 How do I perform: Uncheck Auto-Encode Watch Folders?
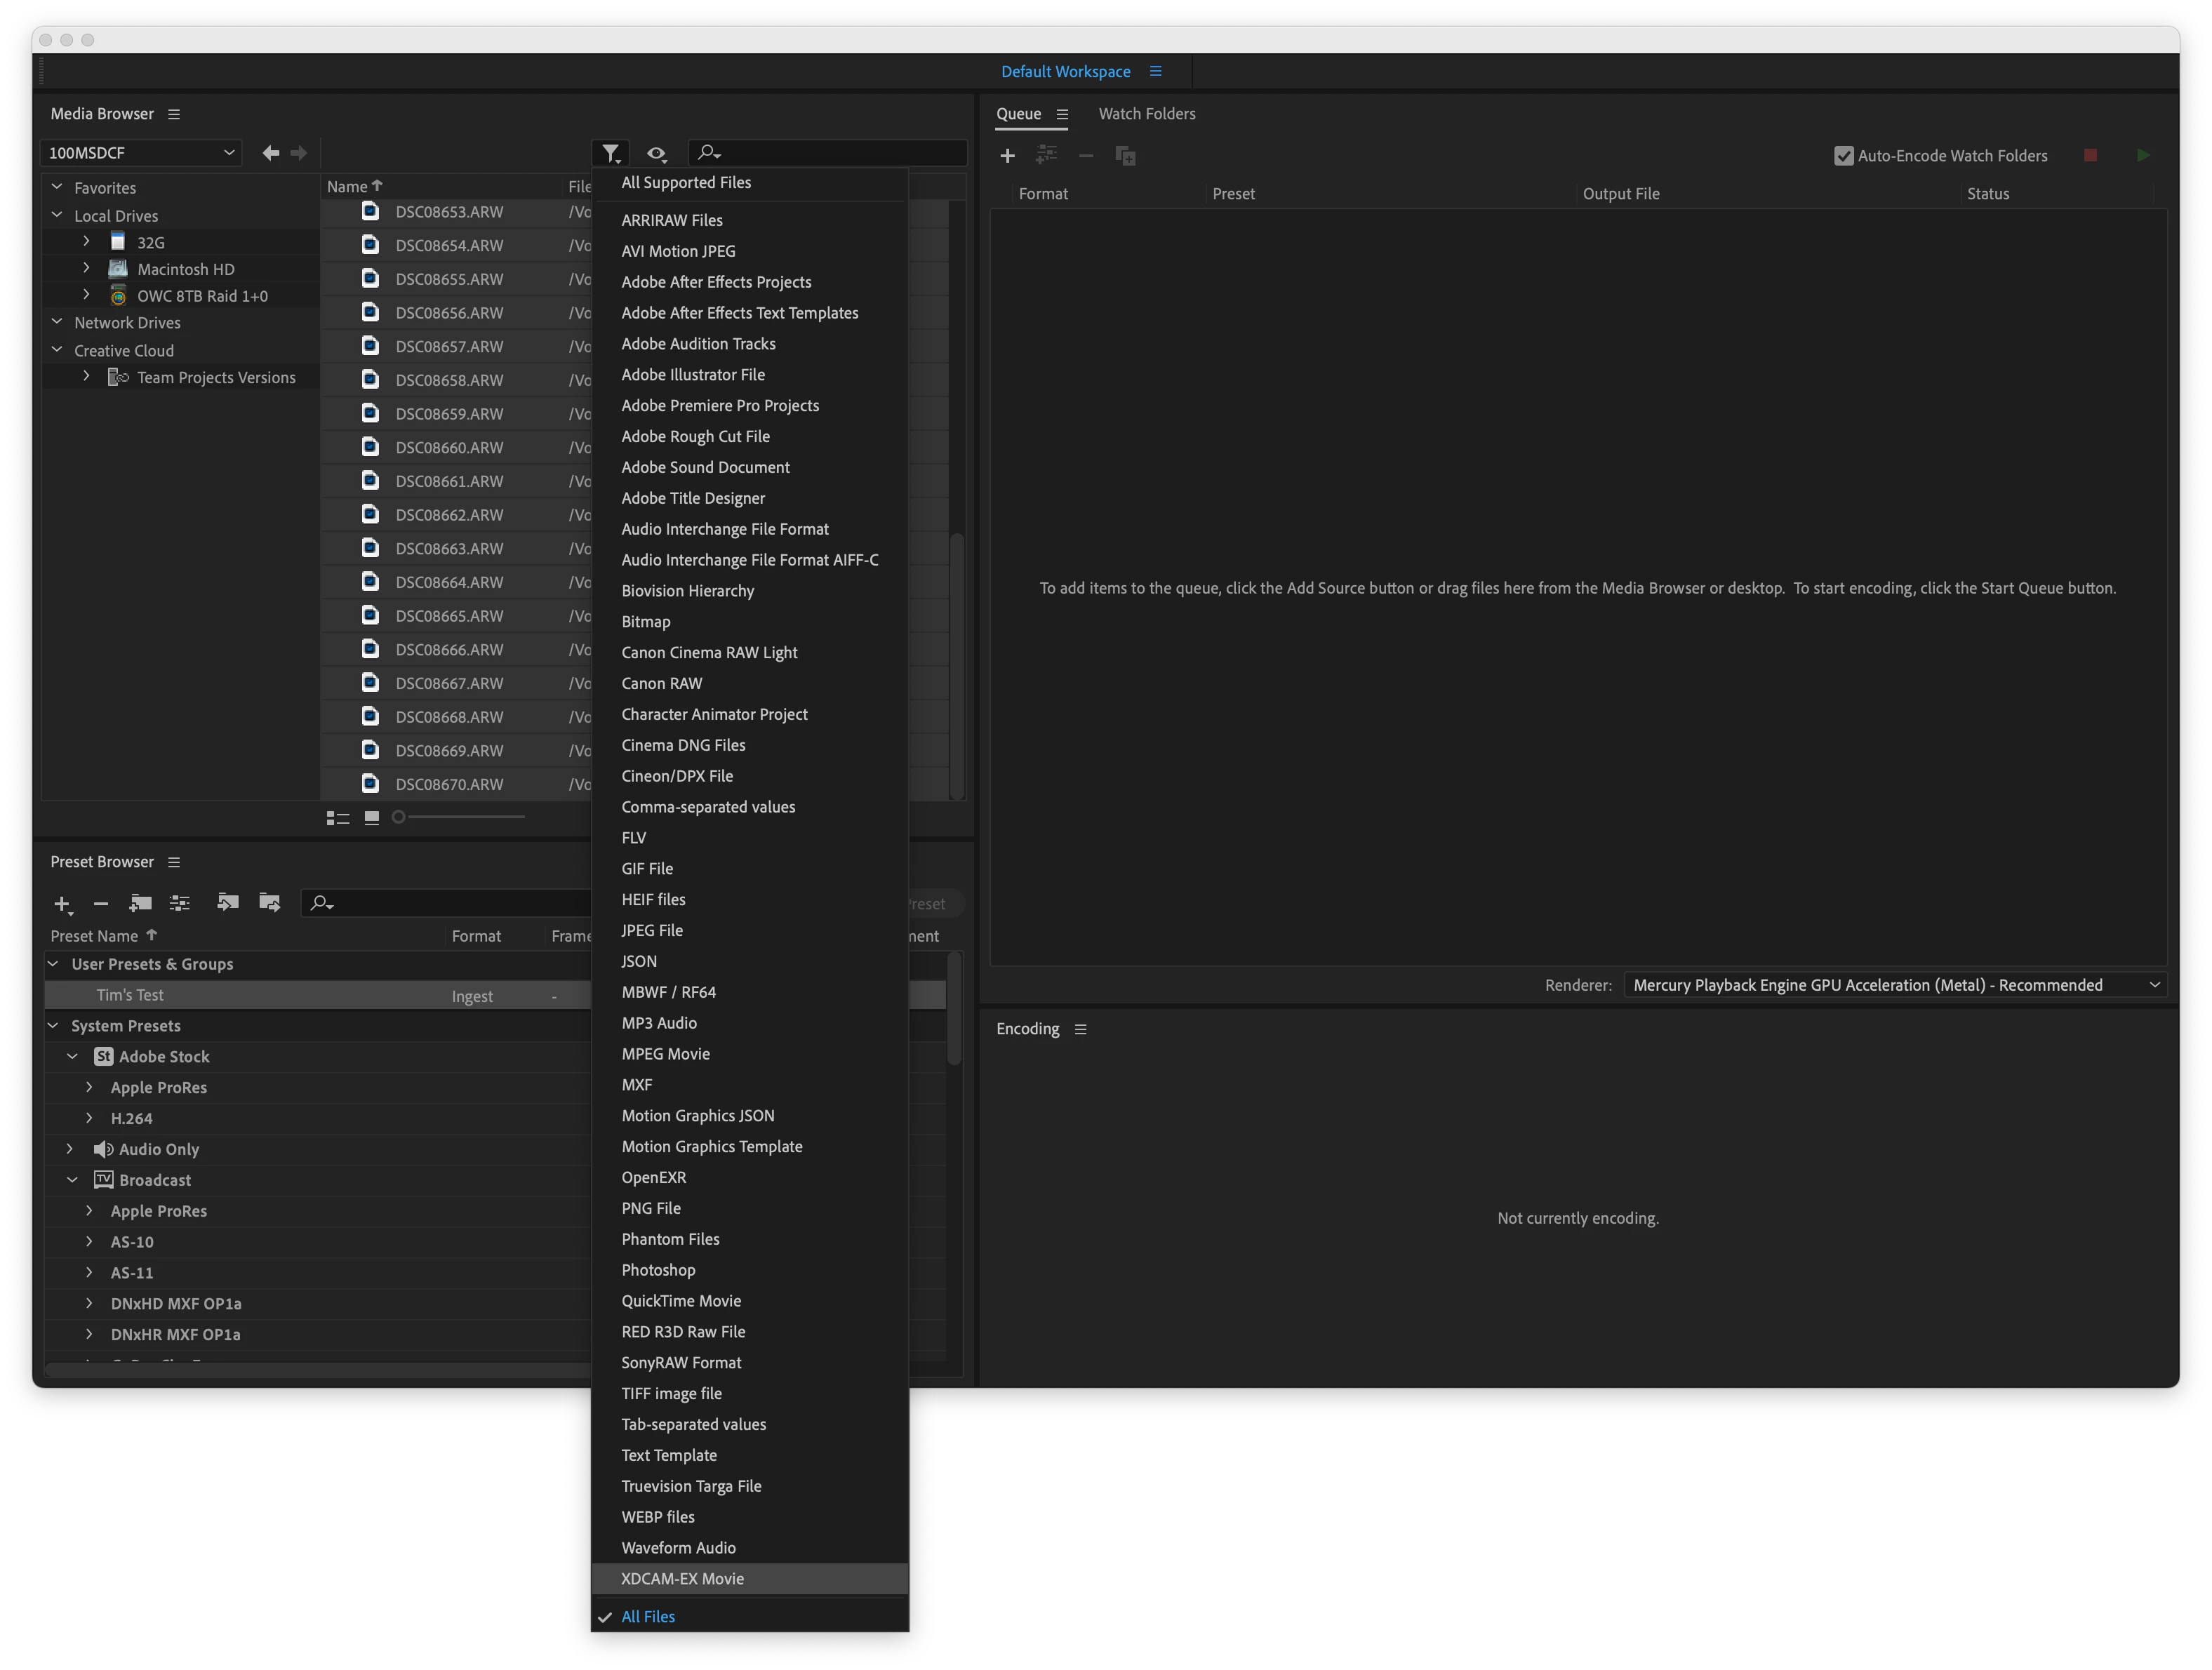(1843, 156)
